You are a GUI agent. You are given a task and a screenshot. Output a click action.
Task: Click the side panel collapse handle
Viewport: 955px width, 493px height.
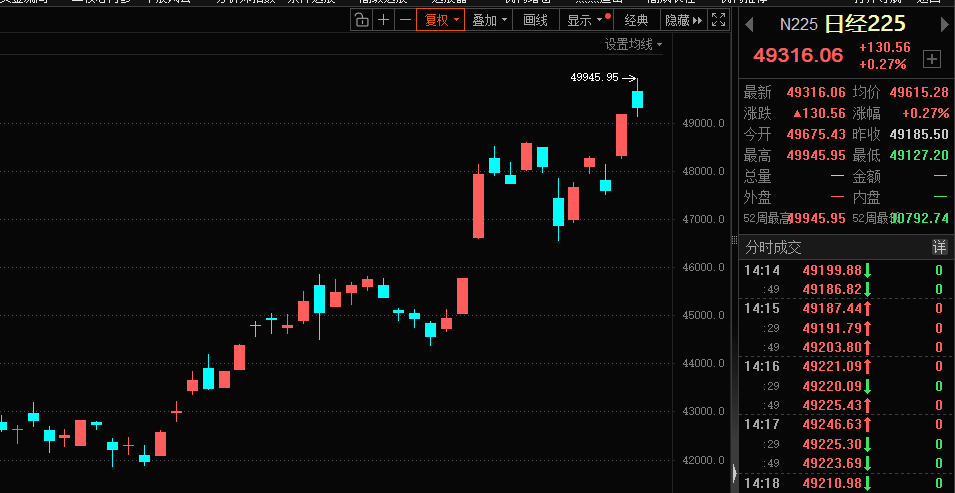click(x=734, y=473)
